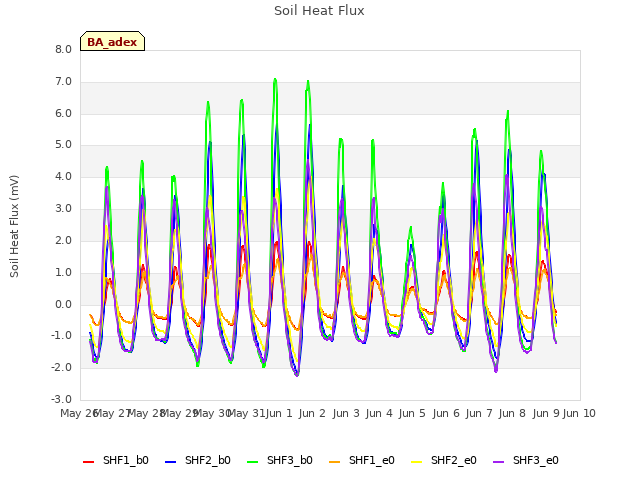Select the SHF2_e0 legend label
The height and width of the screenshot is (480, 640).
pos(454,460)
